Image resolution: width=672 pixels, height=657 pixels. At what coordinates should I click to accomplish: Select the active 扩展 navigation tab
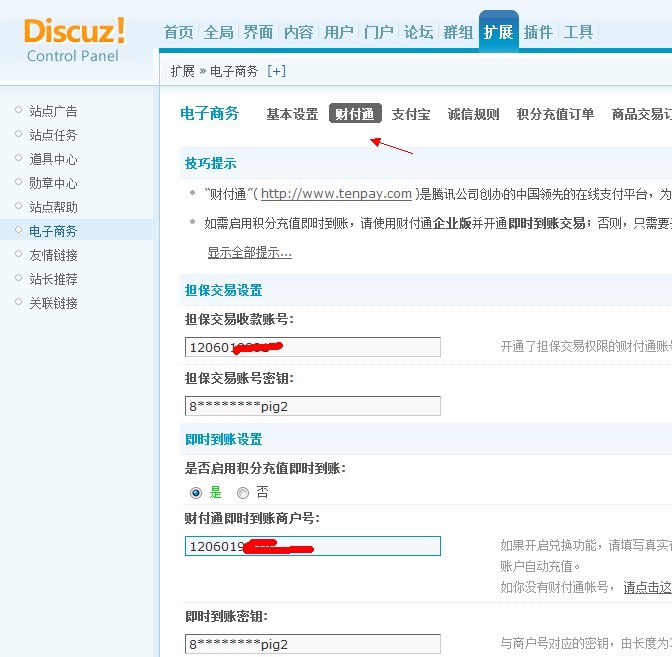[498, 32]
